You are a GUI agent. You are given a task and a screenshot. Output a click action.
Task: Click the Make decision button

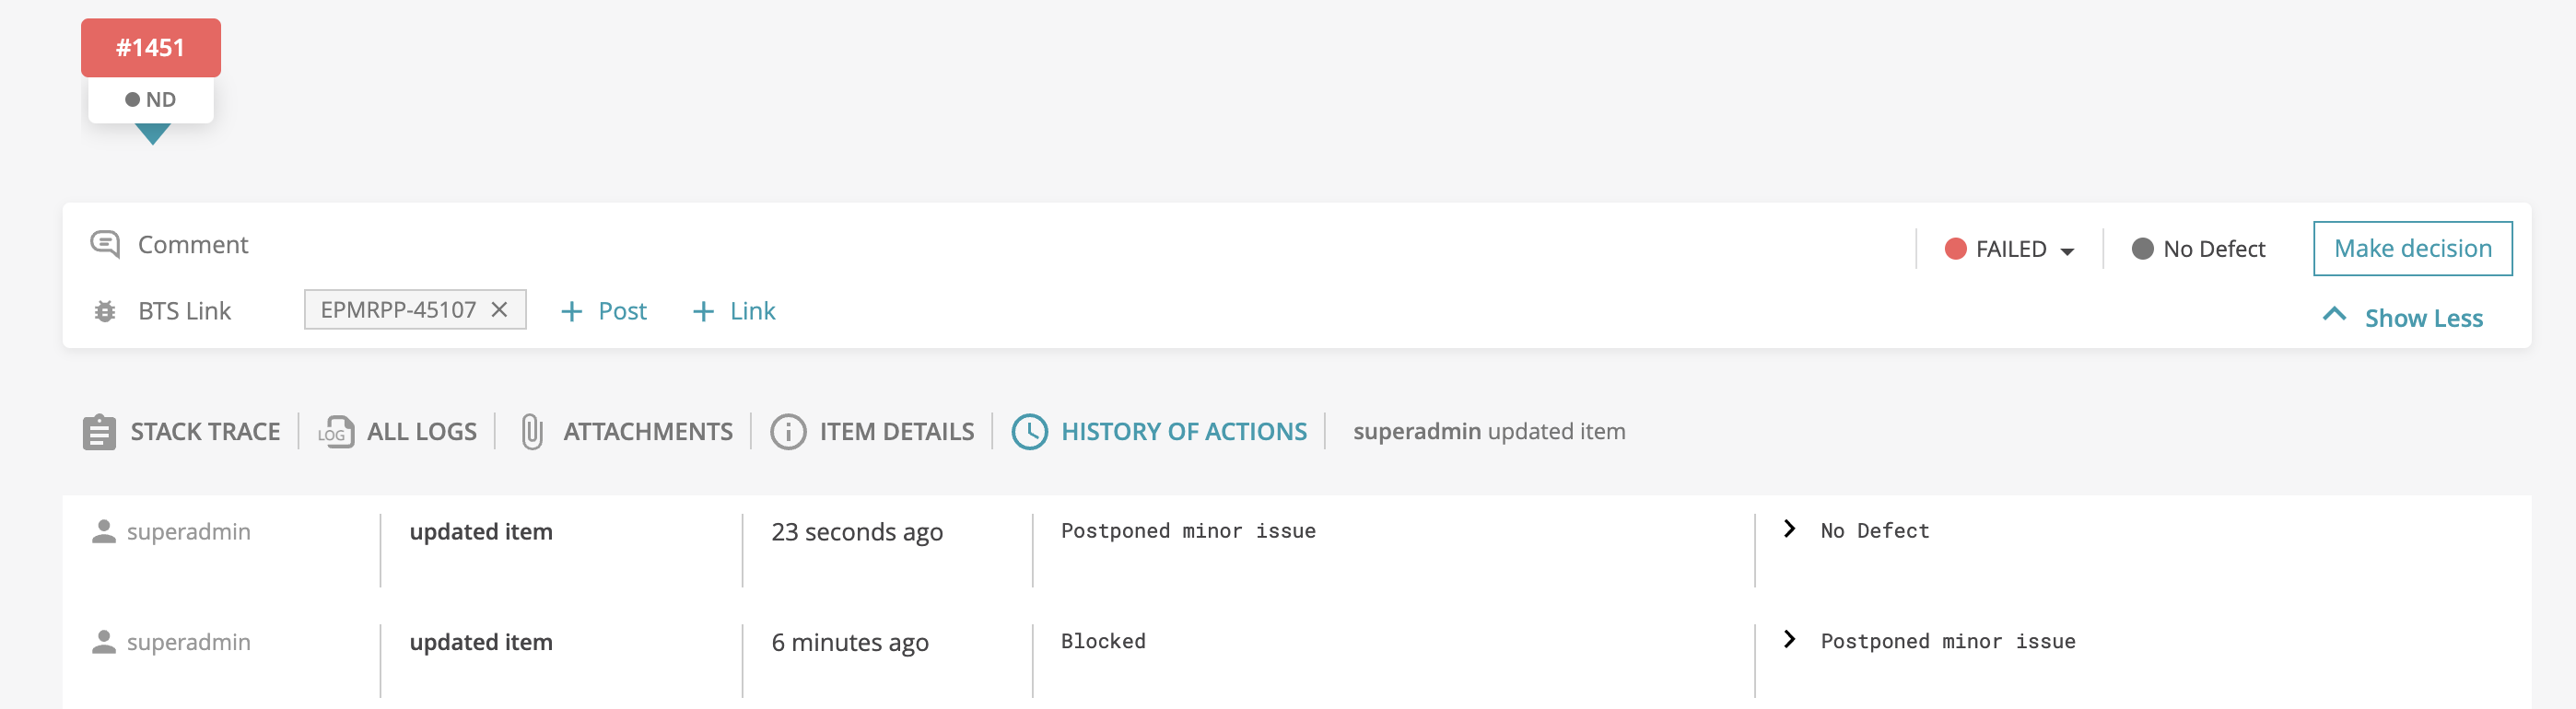tap(2412, 247)
